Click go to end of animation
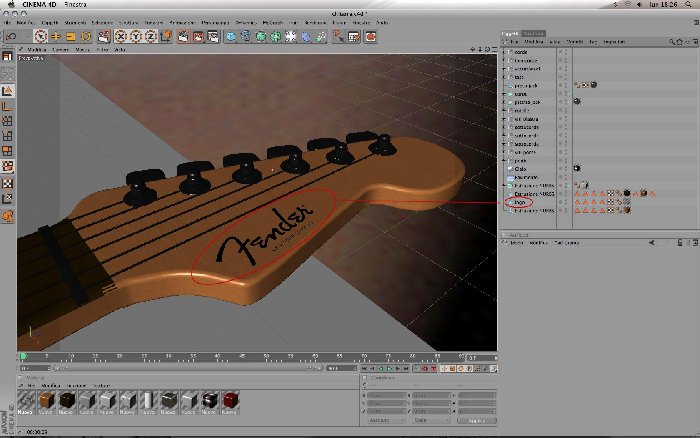 406,368
